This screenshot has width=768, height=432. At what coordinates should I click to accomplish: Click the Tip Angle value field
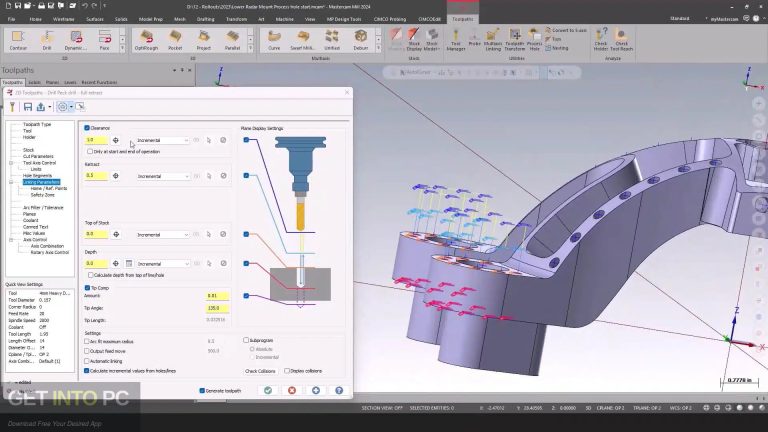(217, 308)
